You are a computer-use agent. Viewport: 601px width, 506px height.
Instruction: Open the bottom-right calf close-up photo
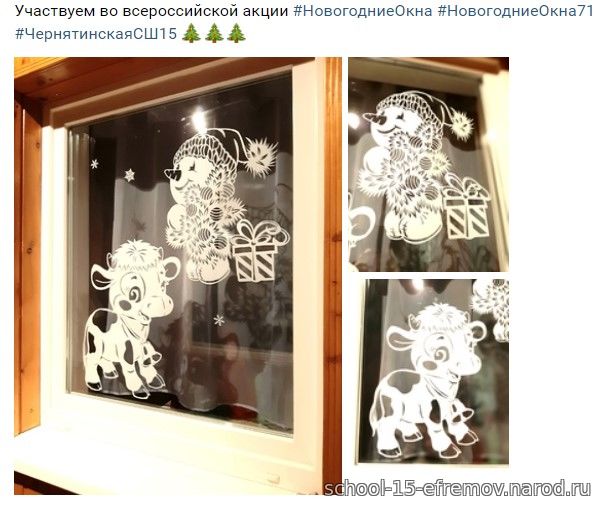coord(434,372)
